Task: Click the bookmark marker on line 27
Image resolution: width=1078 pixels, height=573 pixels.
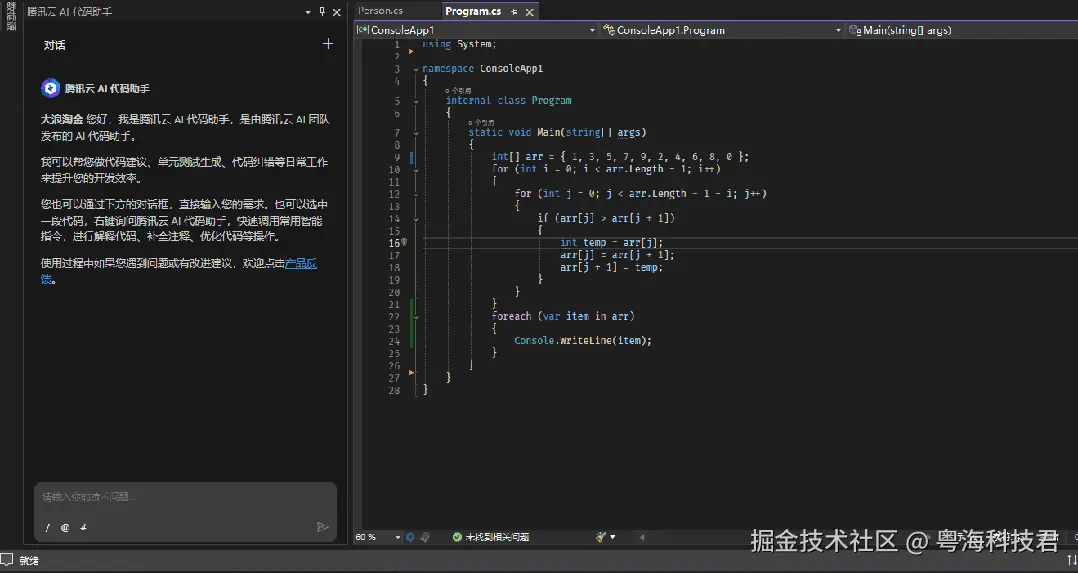Action: pos(411,372)
